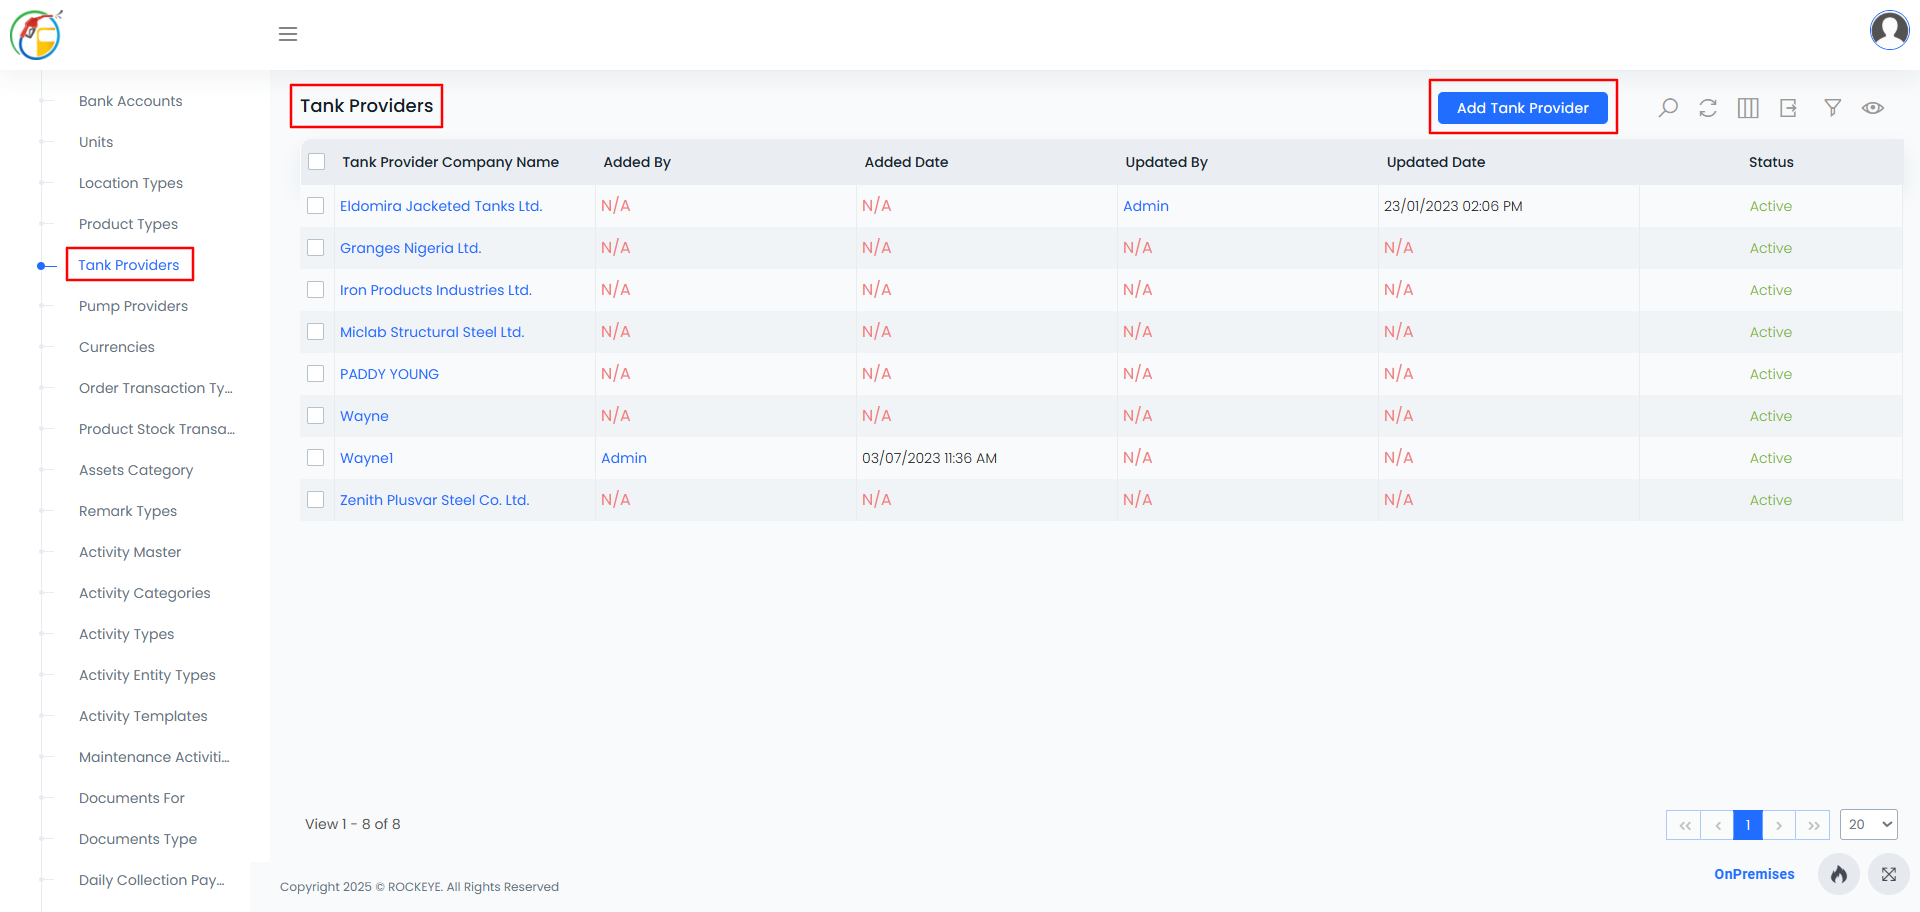This screenshot has height=912, width=1920.
Task: Open the filter funnel icon
Action: (x=1832, y=108)
